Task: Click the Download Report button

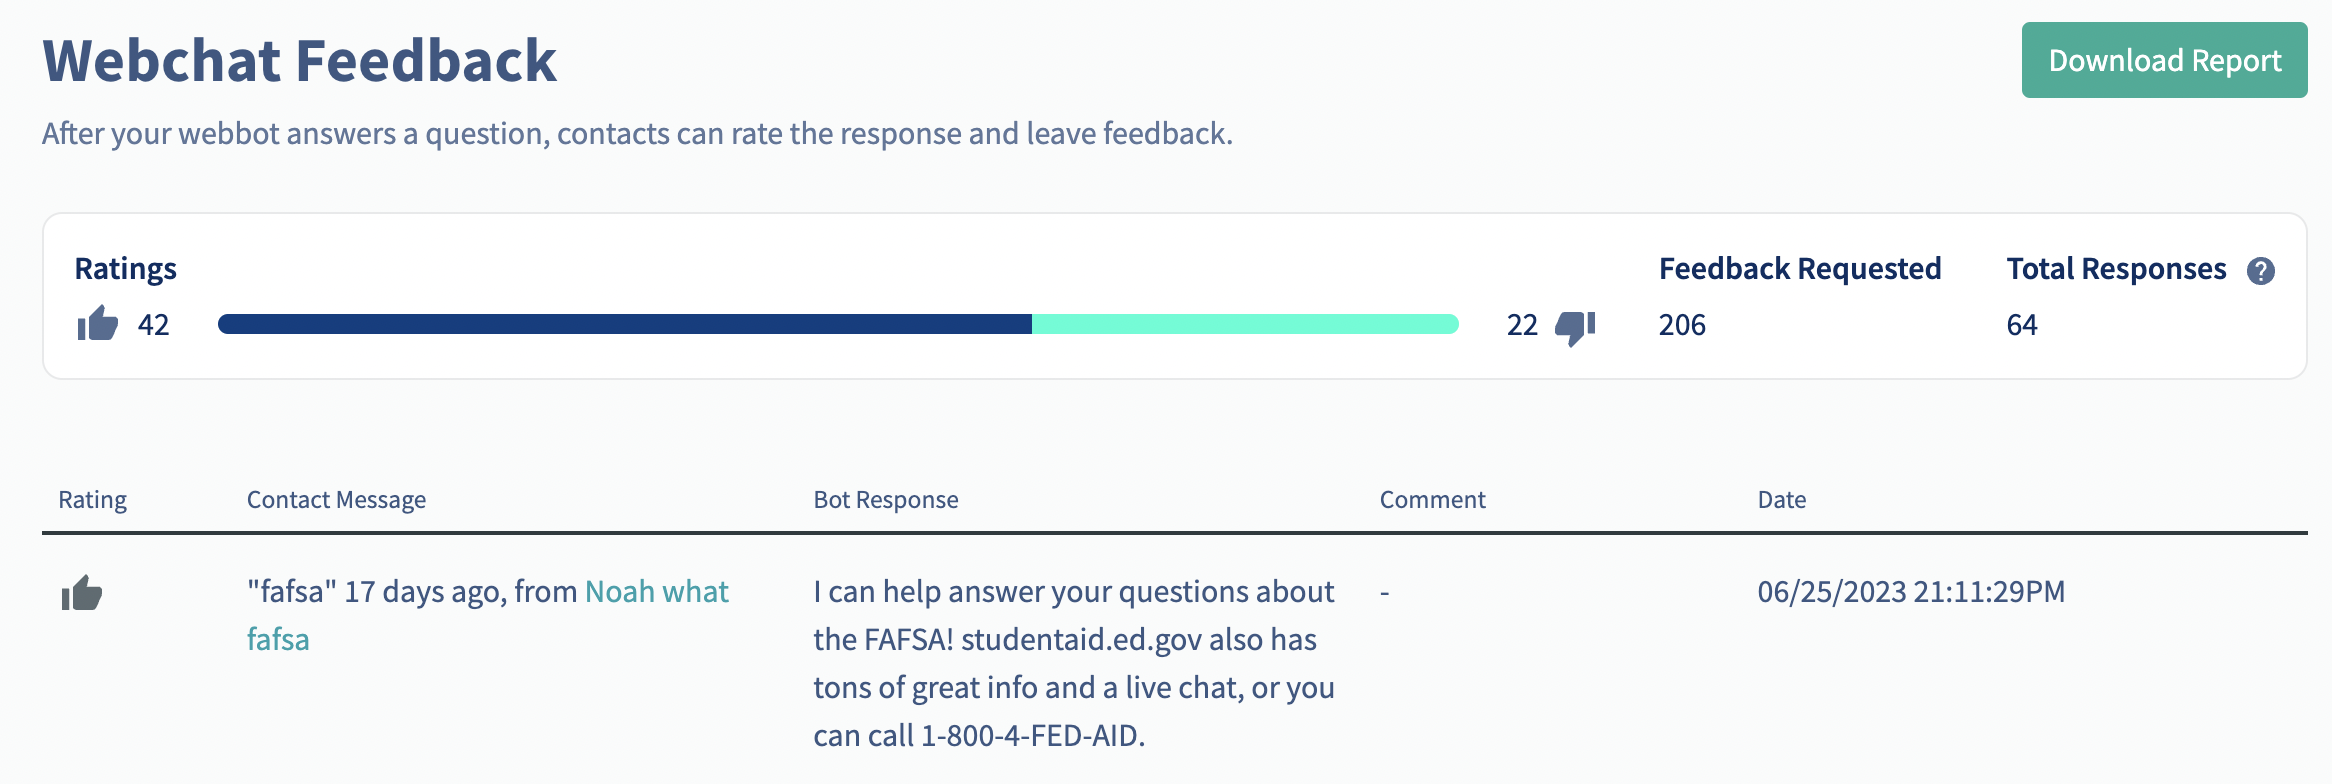Action: 2164,60
